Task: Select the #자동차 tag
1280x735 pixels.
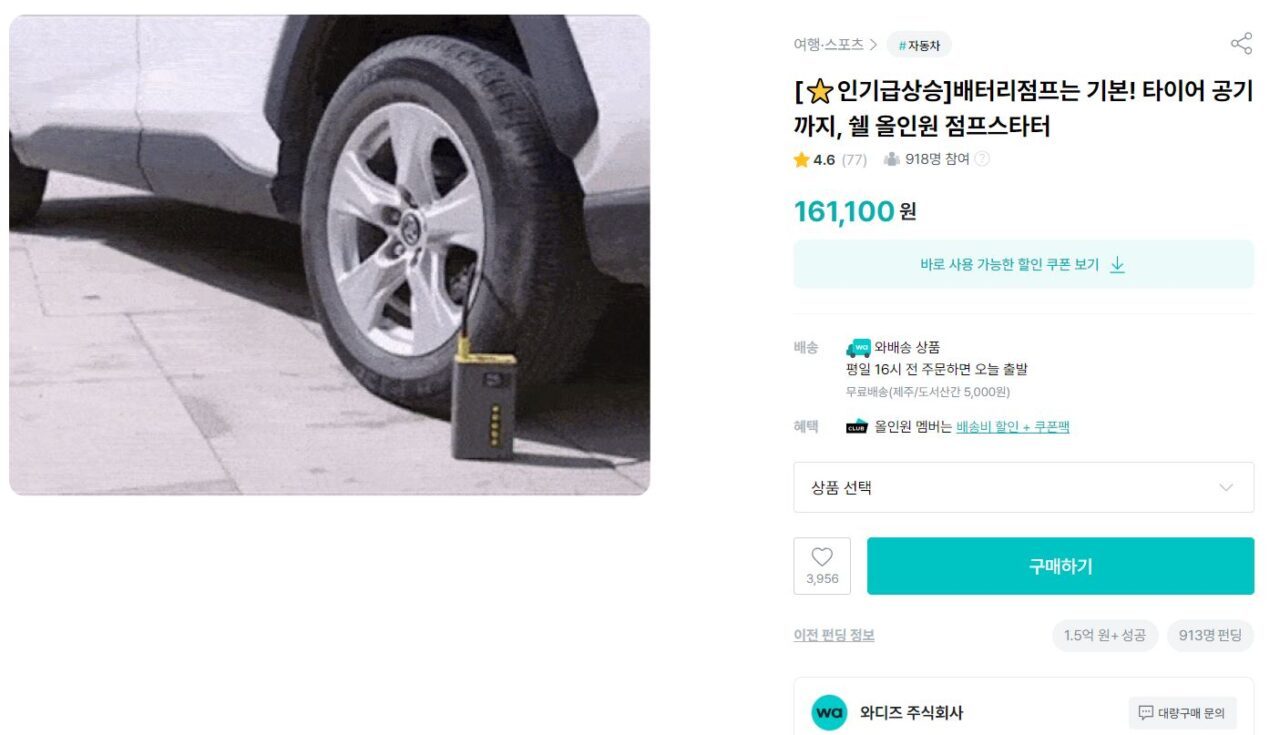Action: coord(919,45)
